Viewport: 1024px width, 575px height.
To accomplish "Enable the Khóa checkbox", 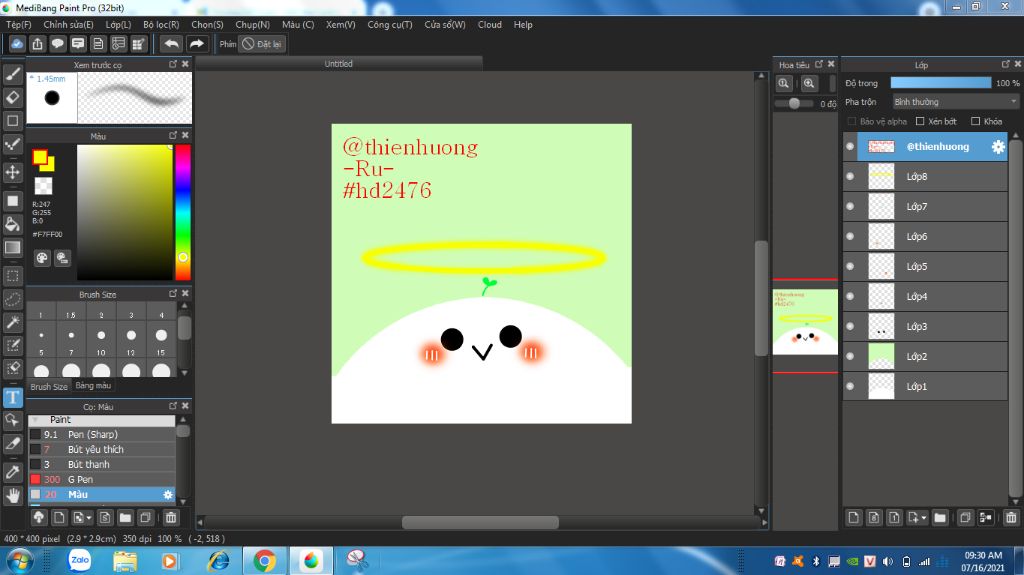I will (x=976, y=122).
